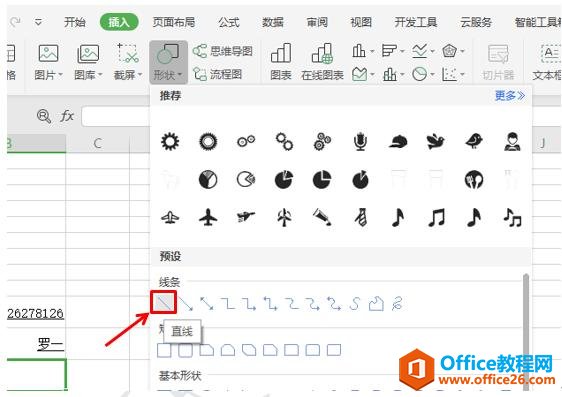Insert a 流程图 flowchart
The image size is (562, 397).
pyautogui.click(x=217, y=74)
